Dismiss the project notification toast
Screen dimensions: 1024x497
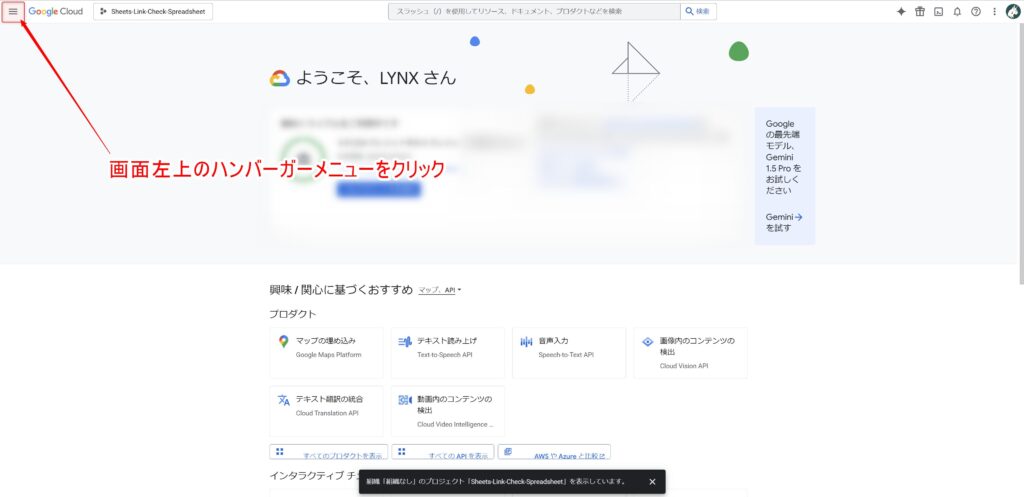pos(652,481)
